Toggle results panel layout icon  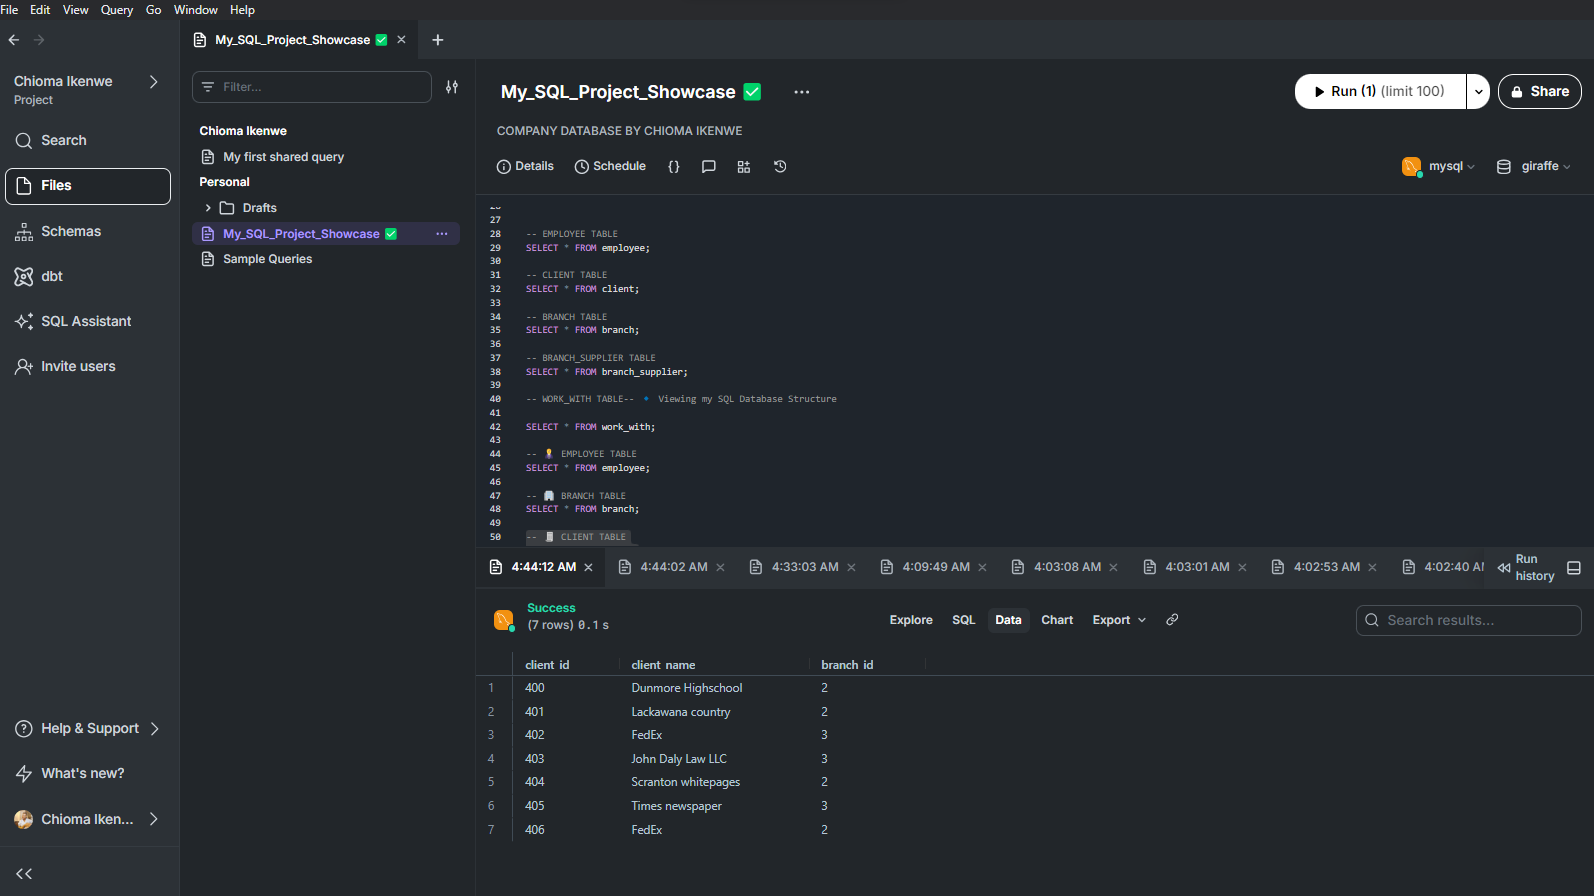1574,568
